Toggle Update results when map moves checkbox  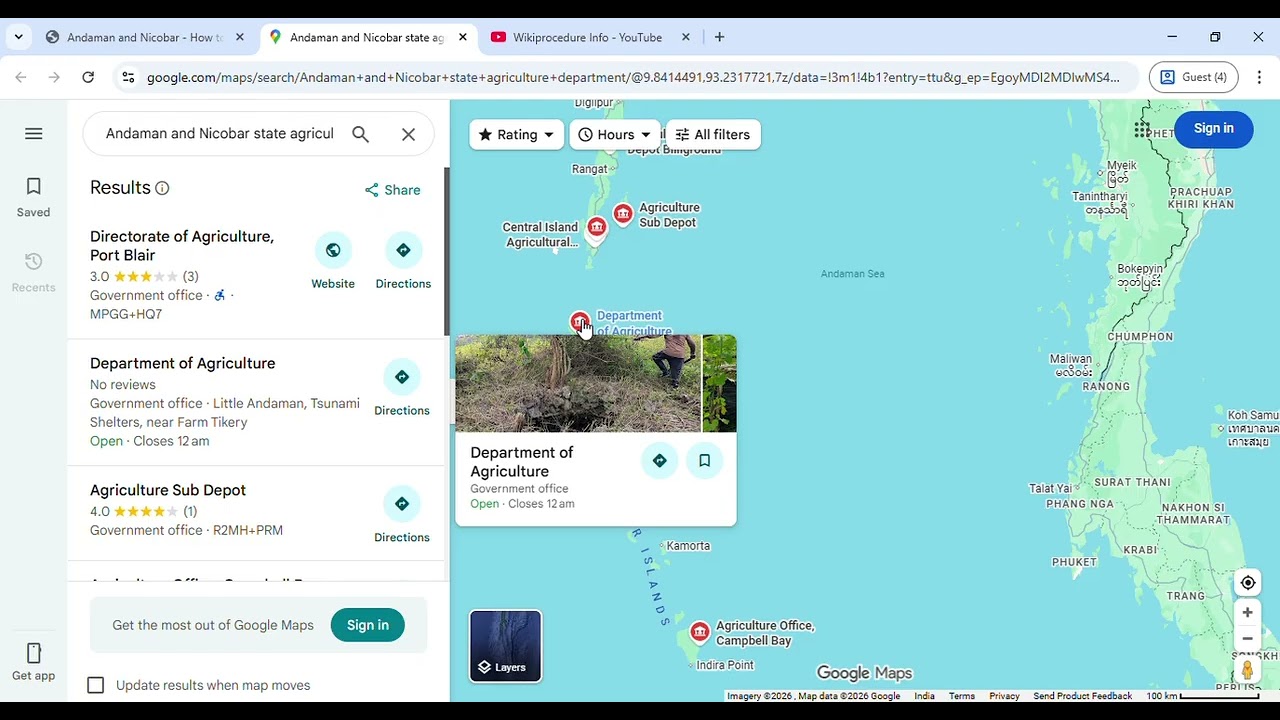[x=96, y=685]
